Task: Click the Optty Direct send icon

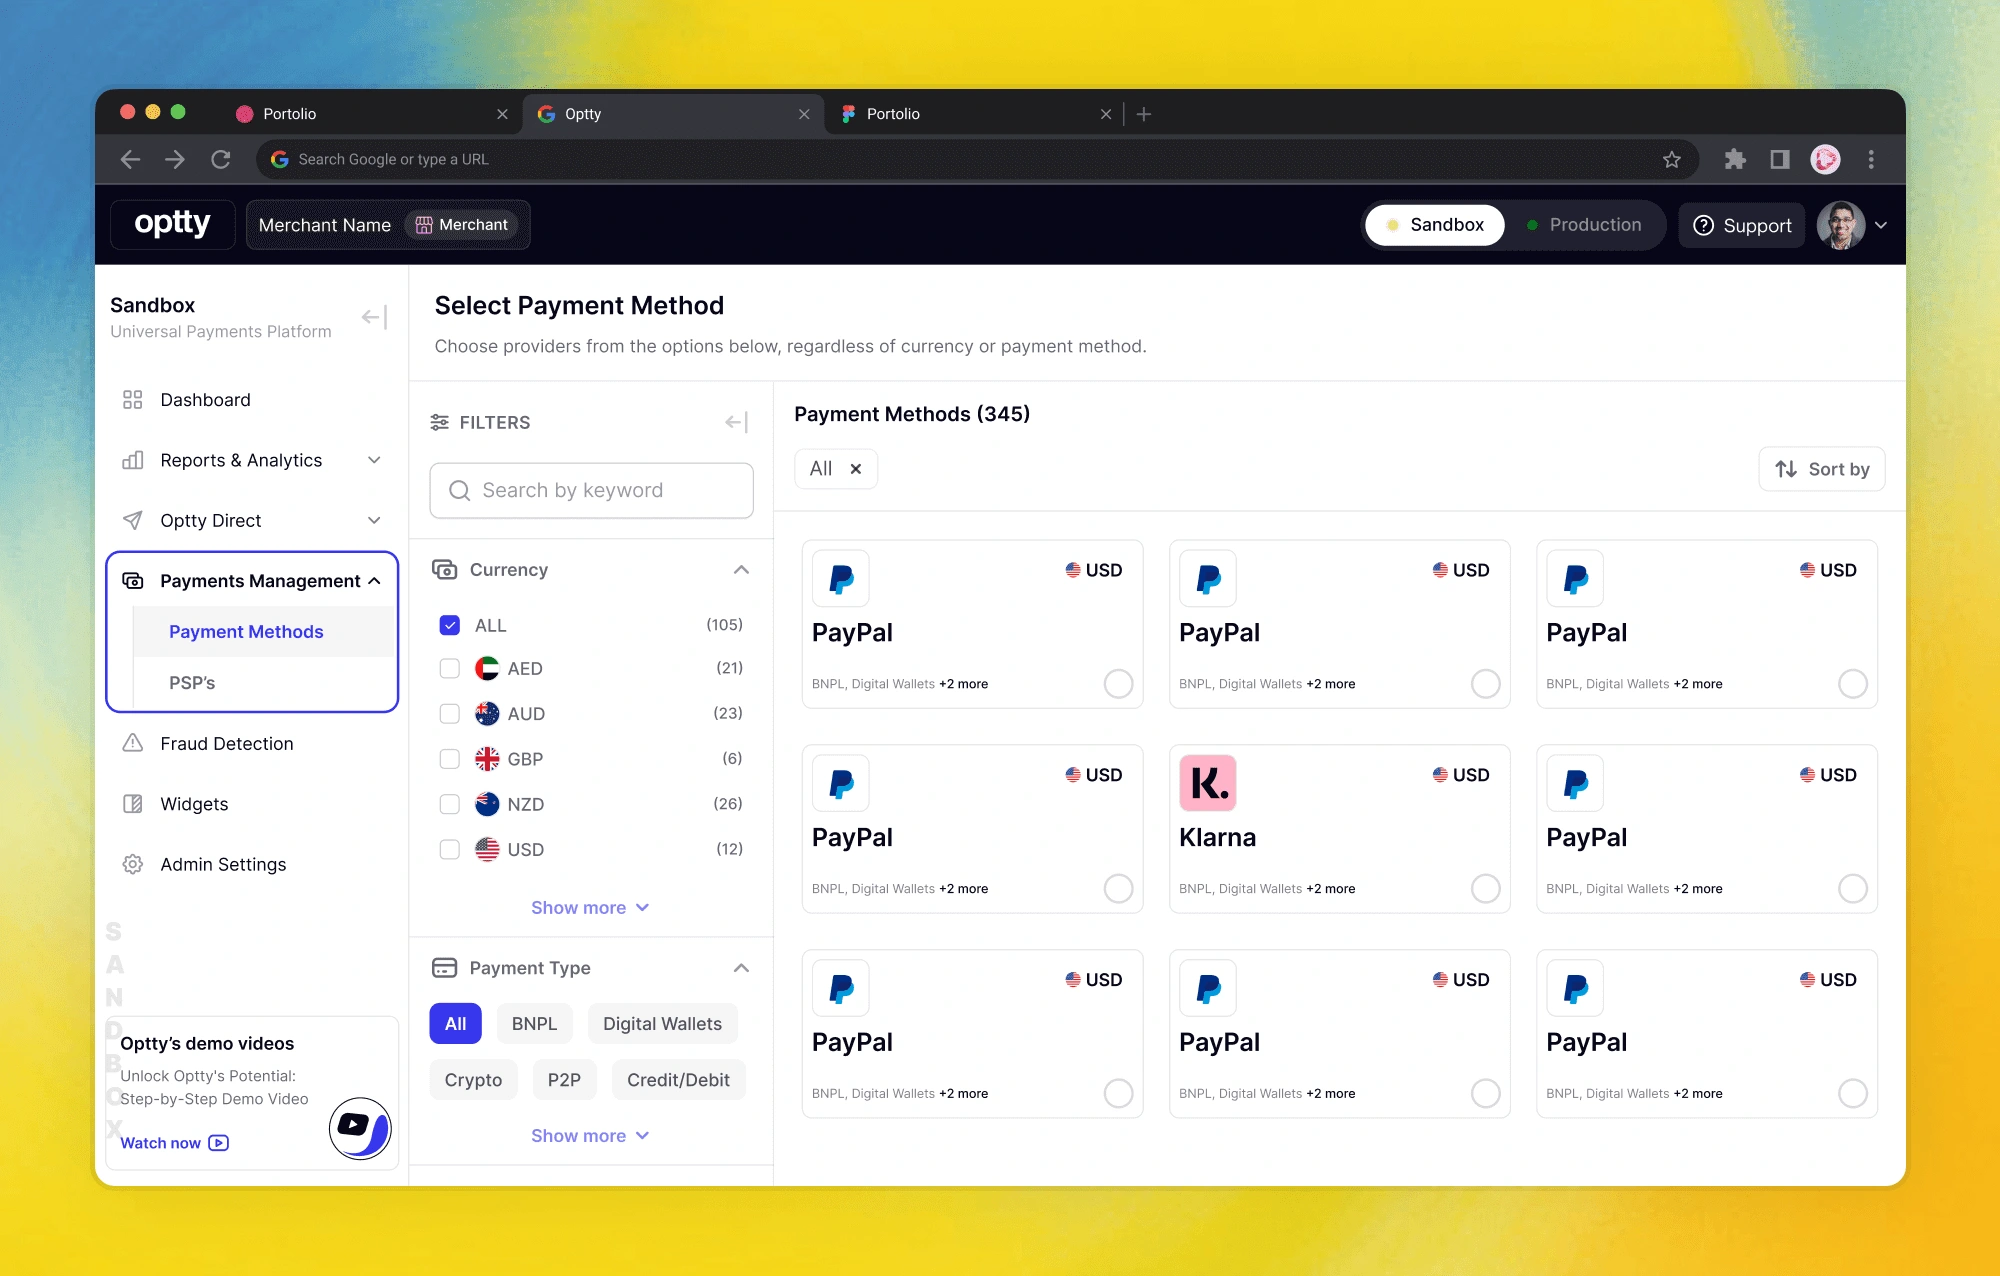Action: (x=136, y=519)
